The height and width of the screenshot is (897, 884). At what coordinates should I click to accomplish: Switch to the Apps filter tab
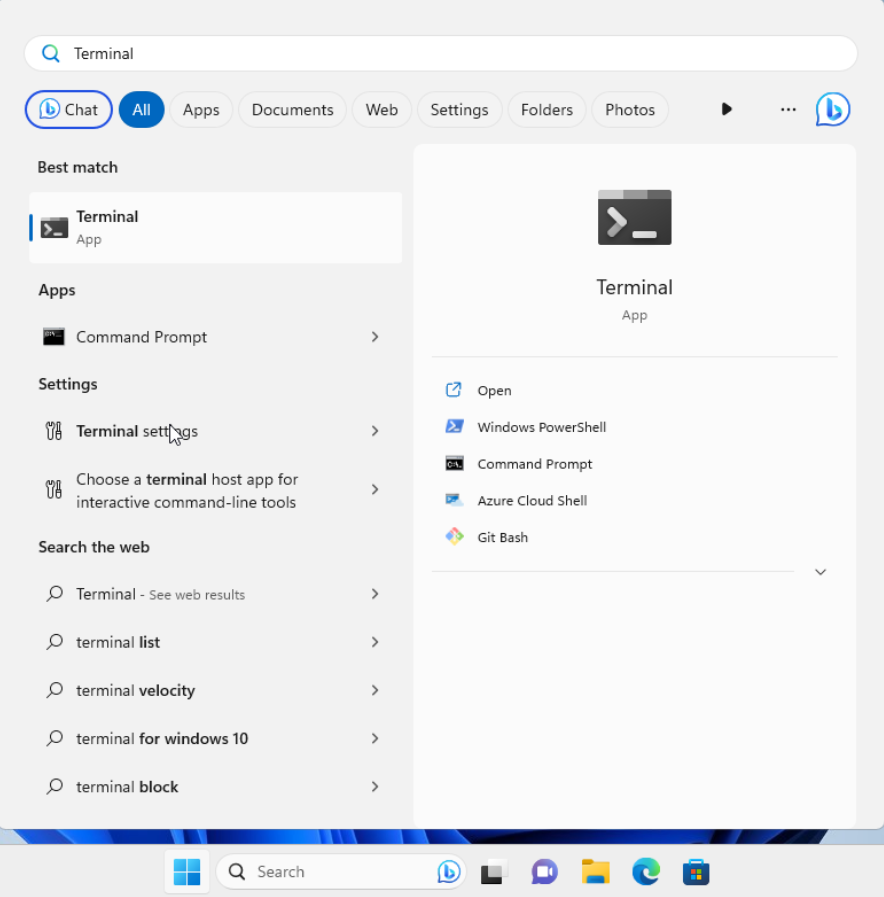coord(201,109)
